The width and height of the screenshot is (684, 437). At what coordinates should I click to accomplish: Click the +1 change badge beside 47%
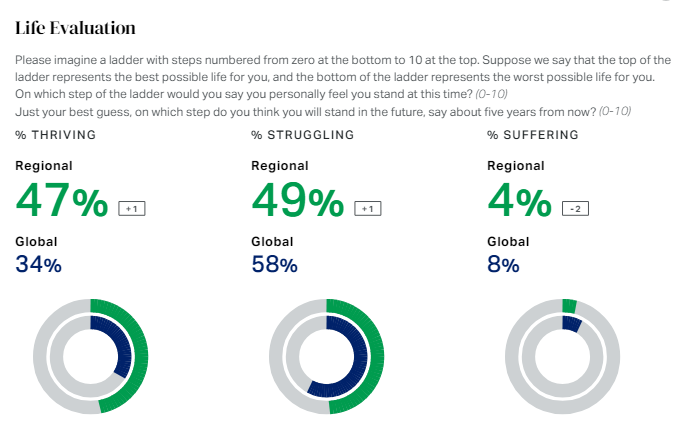(x=131, y=208)
